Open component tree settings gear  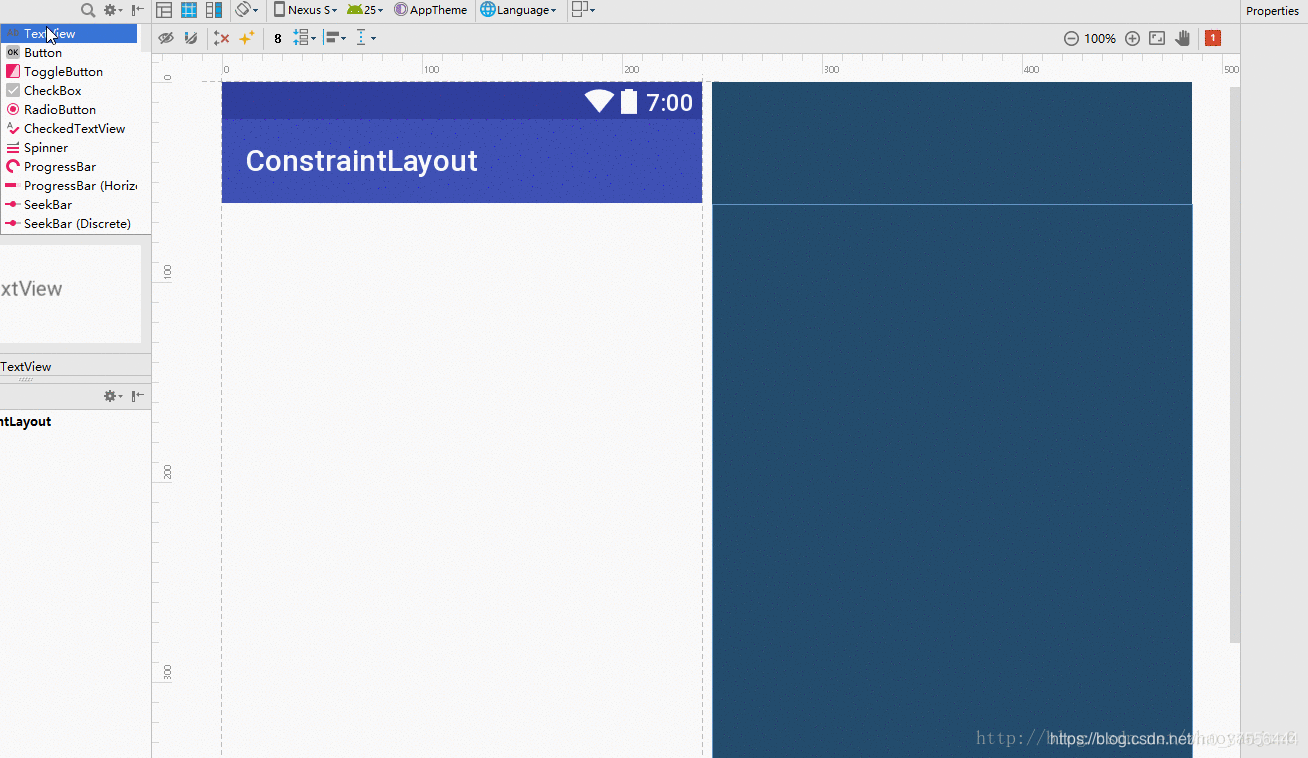click(113, 396)
